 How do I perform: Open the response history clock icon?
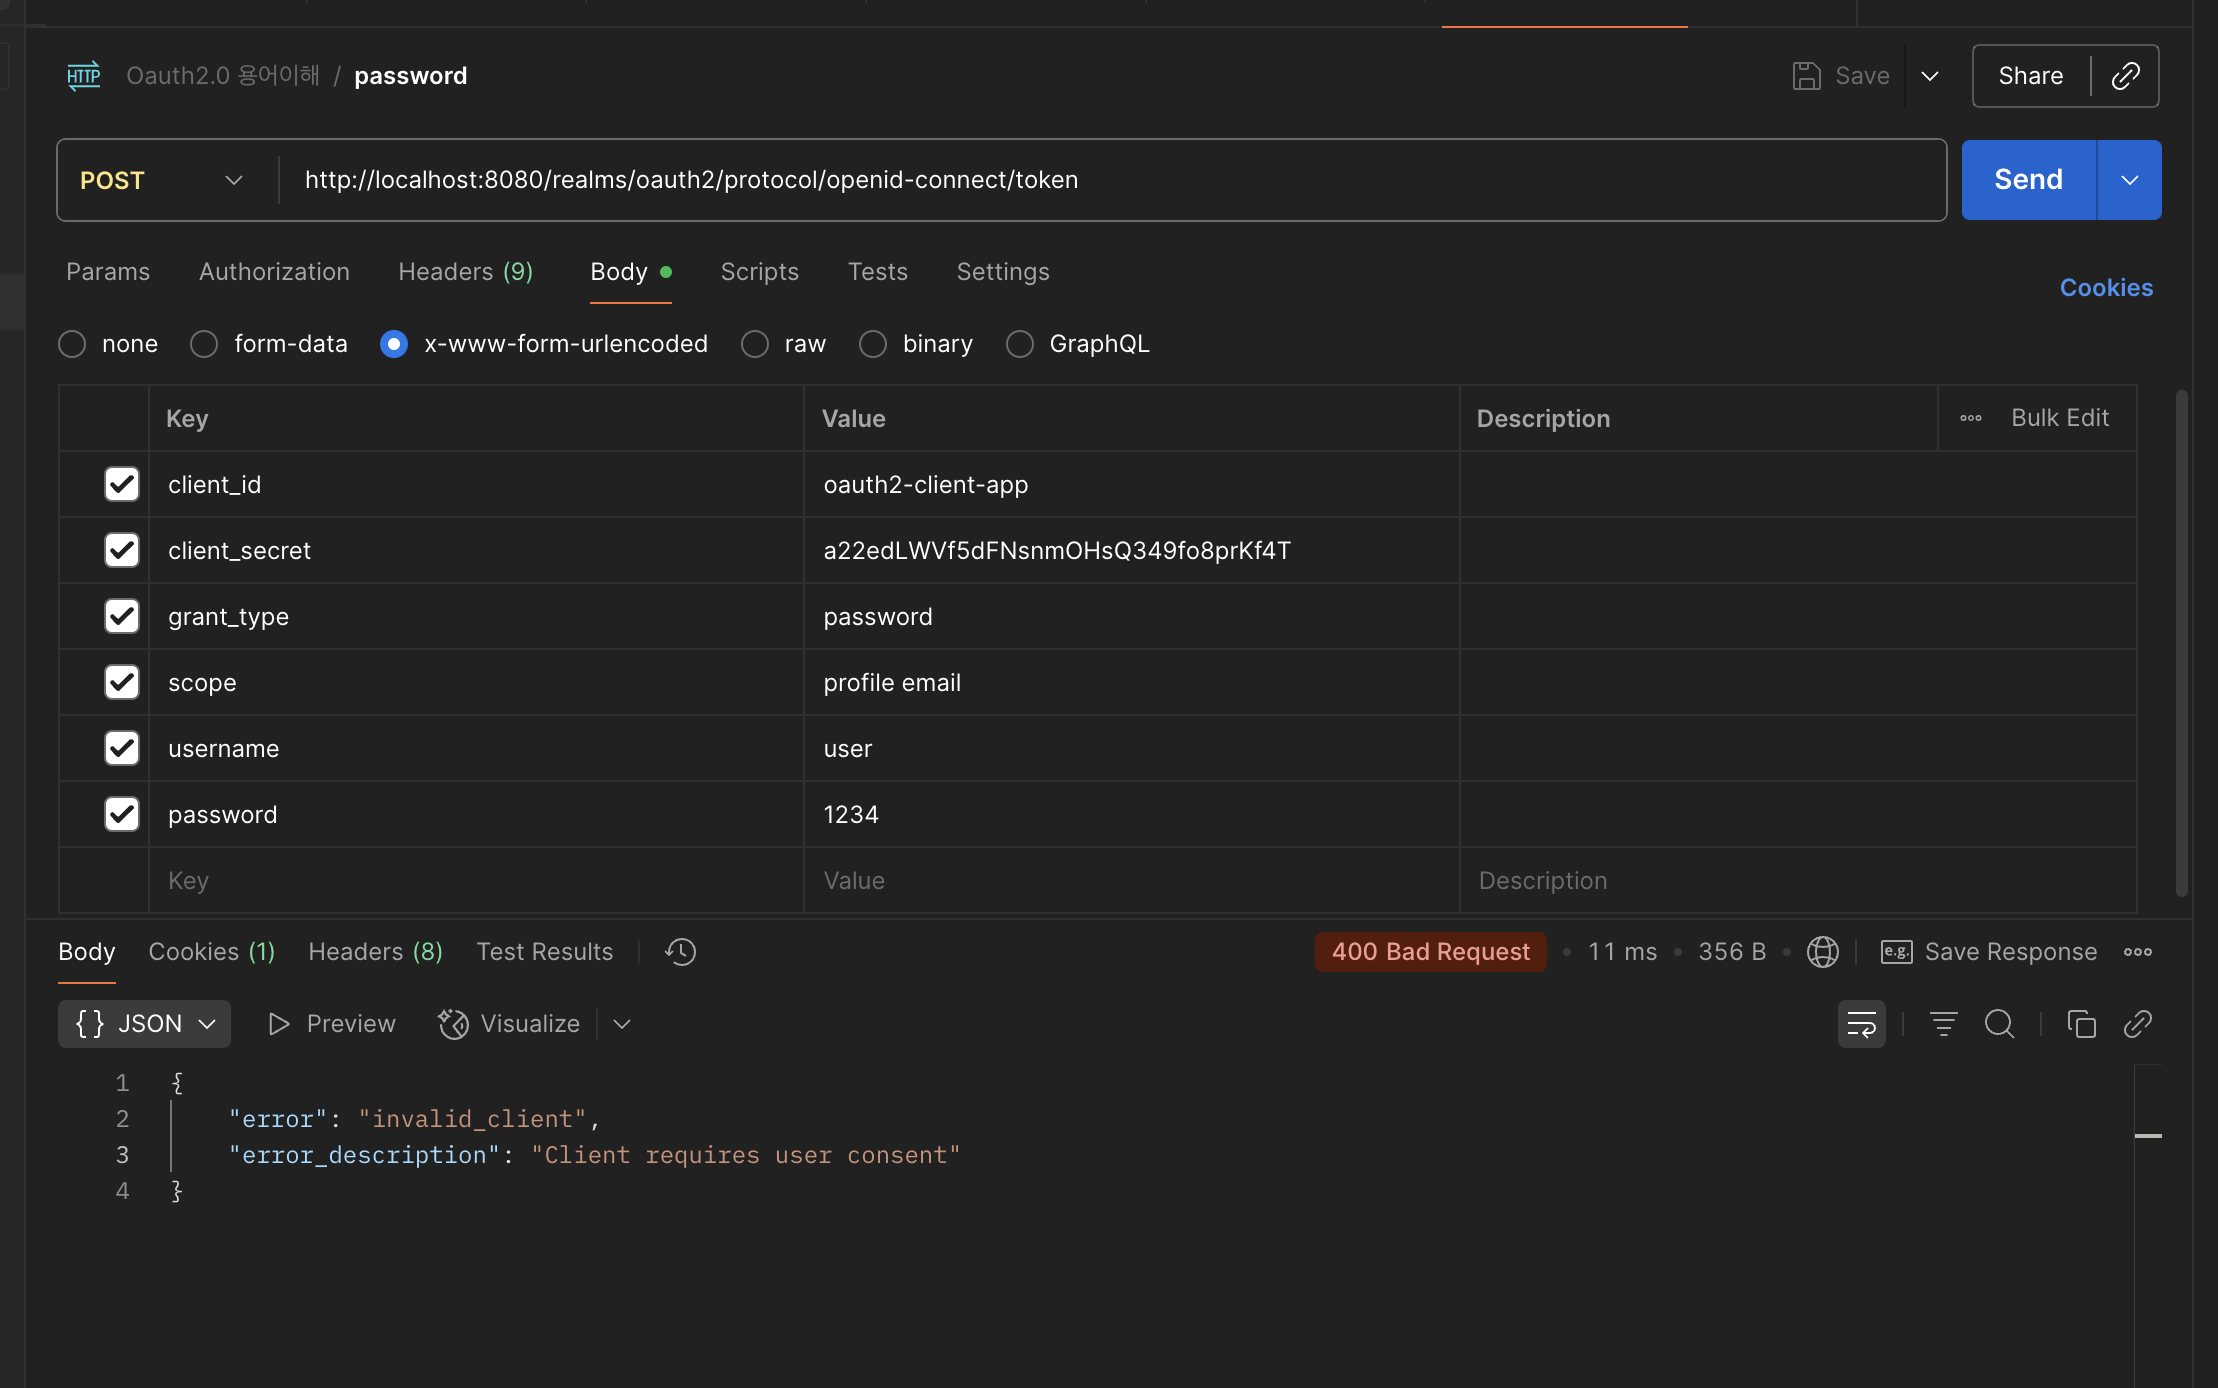point(681,952)
